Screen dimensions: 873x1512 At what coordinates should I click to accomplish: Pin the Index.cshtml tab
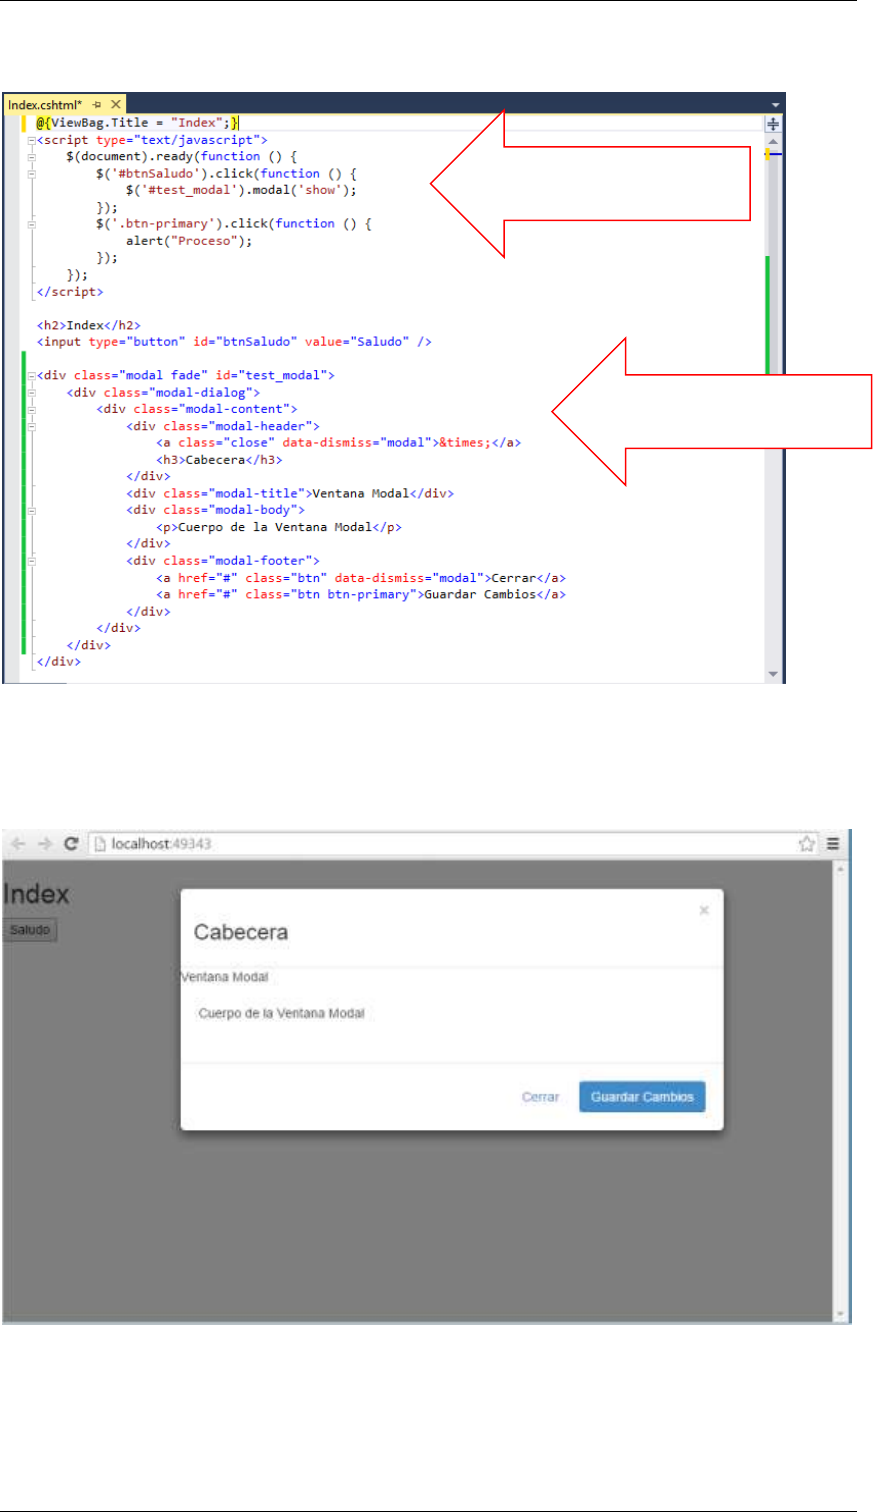[x=99, y=104]
